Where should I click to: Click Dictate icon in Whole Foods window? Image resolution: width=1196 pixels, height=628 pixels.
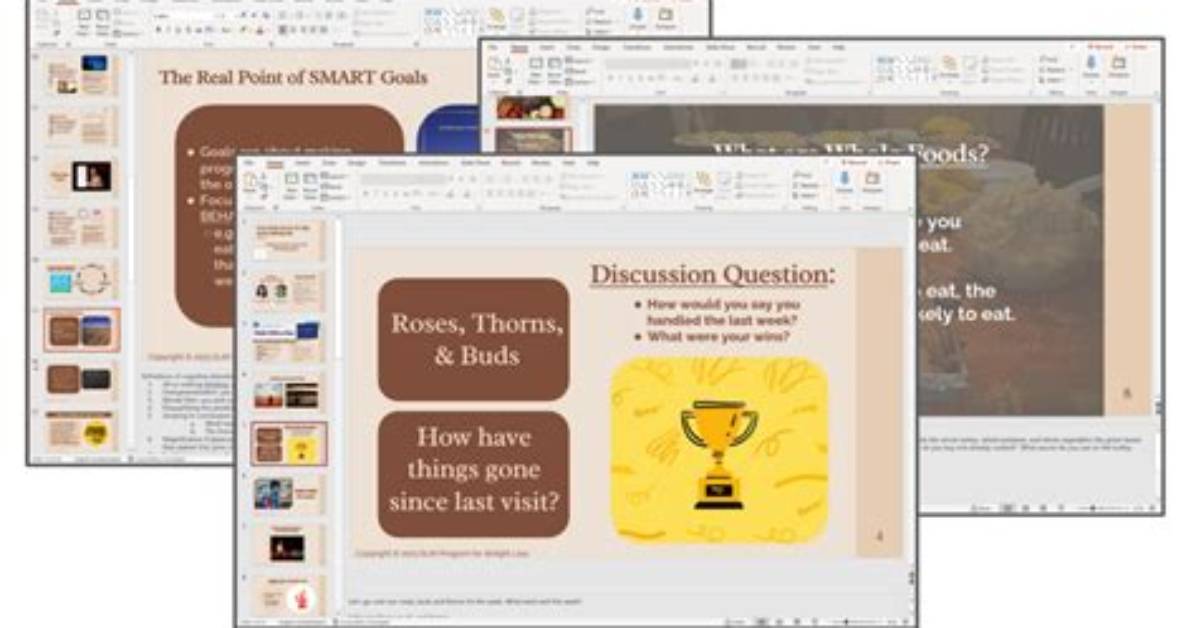coord(1092,66)
